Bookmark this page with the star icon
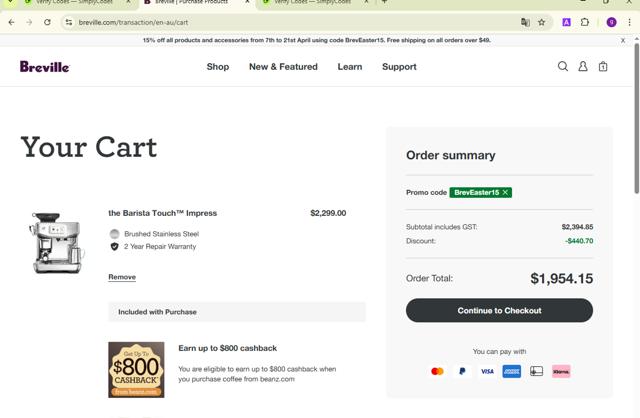Image resolution: width=640 pixels, height=418 pixels. [x=542, y=22]
